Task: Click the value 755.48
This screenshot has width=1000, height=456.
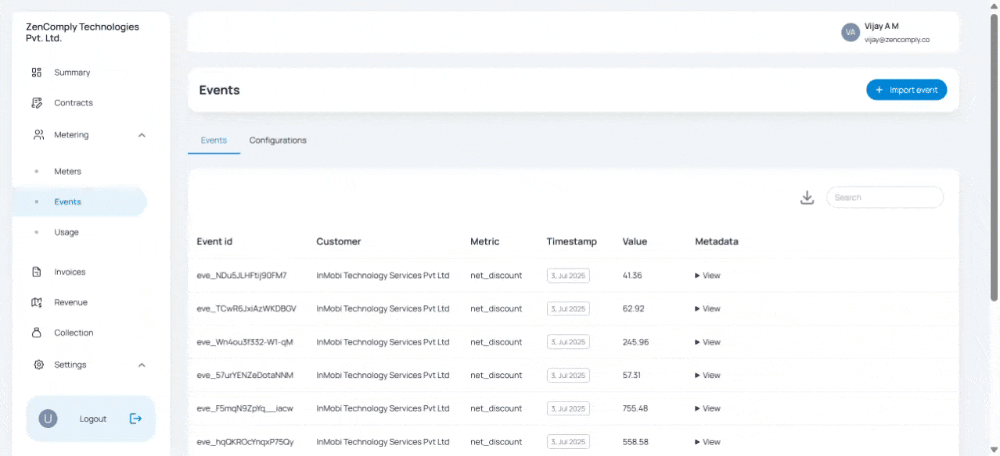Action: tap(635, 408)
